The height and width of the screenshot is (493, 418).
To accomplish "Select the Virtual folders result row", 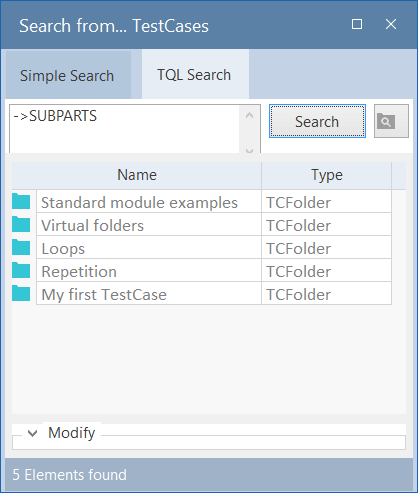I will tap(202, 225).
